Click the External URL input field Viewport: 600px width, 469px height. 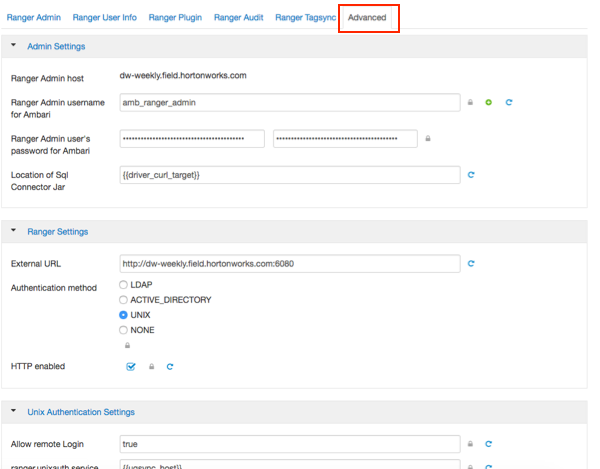(290, 264)
